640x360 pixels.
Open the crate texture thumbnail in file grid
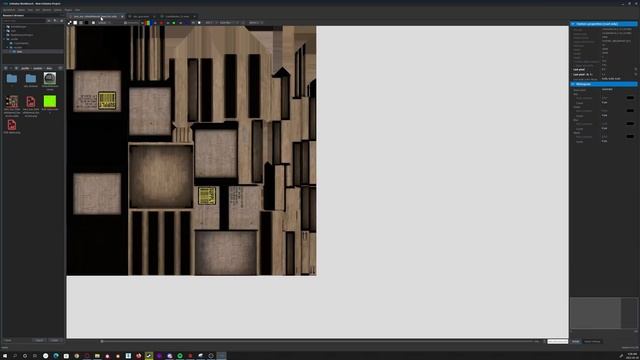click(x=12, y=101)
